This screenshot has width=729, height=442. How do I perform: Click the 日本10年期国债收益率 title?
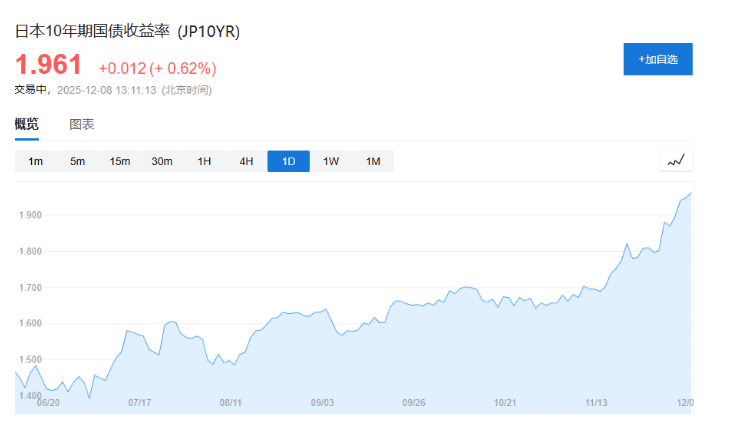point(92,31)
